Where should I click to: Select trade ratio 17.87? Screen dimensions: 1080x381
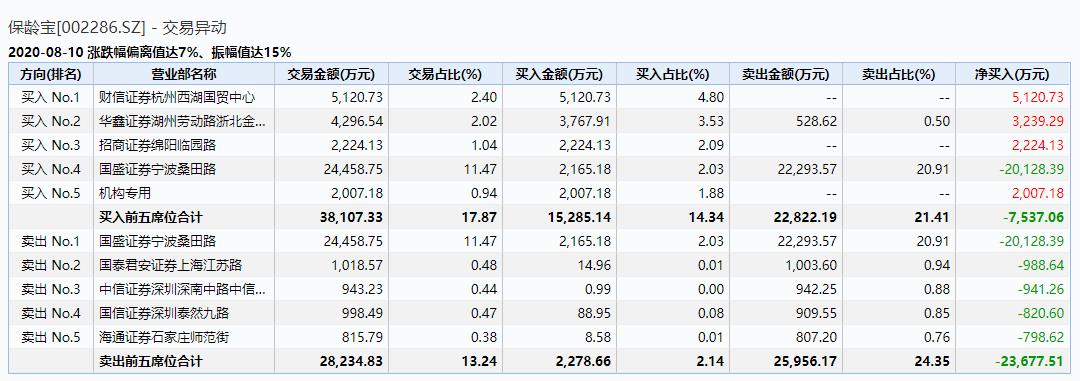coord(479,218)
